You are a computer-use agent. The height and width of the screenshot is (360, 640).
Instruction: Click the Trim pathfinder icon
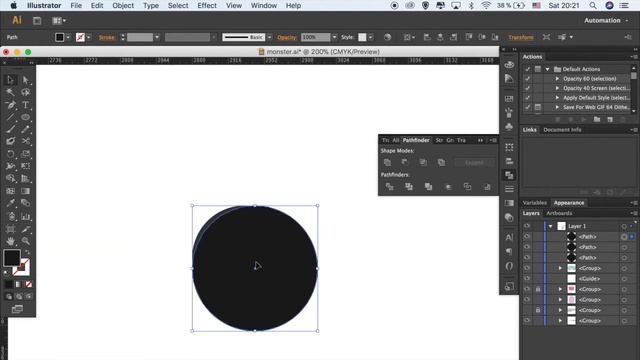(409, 187)
